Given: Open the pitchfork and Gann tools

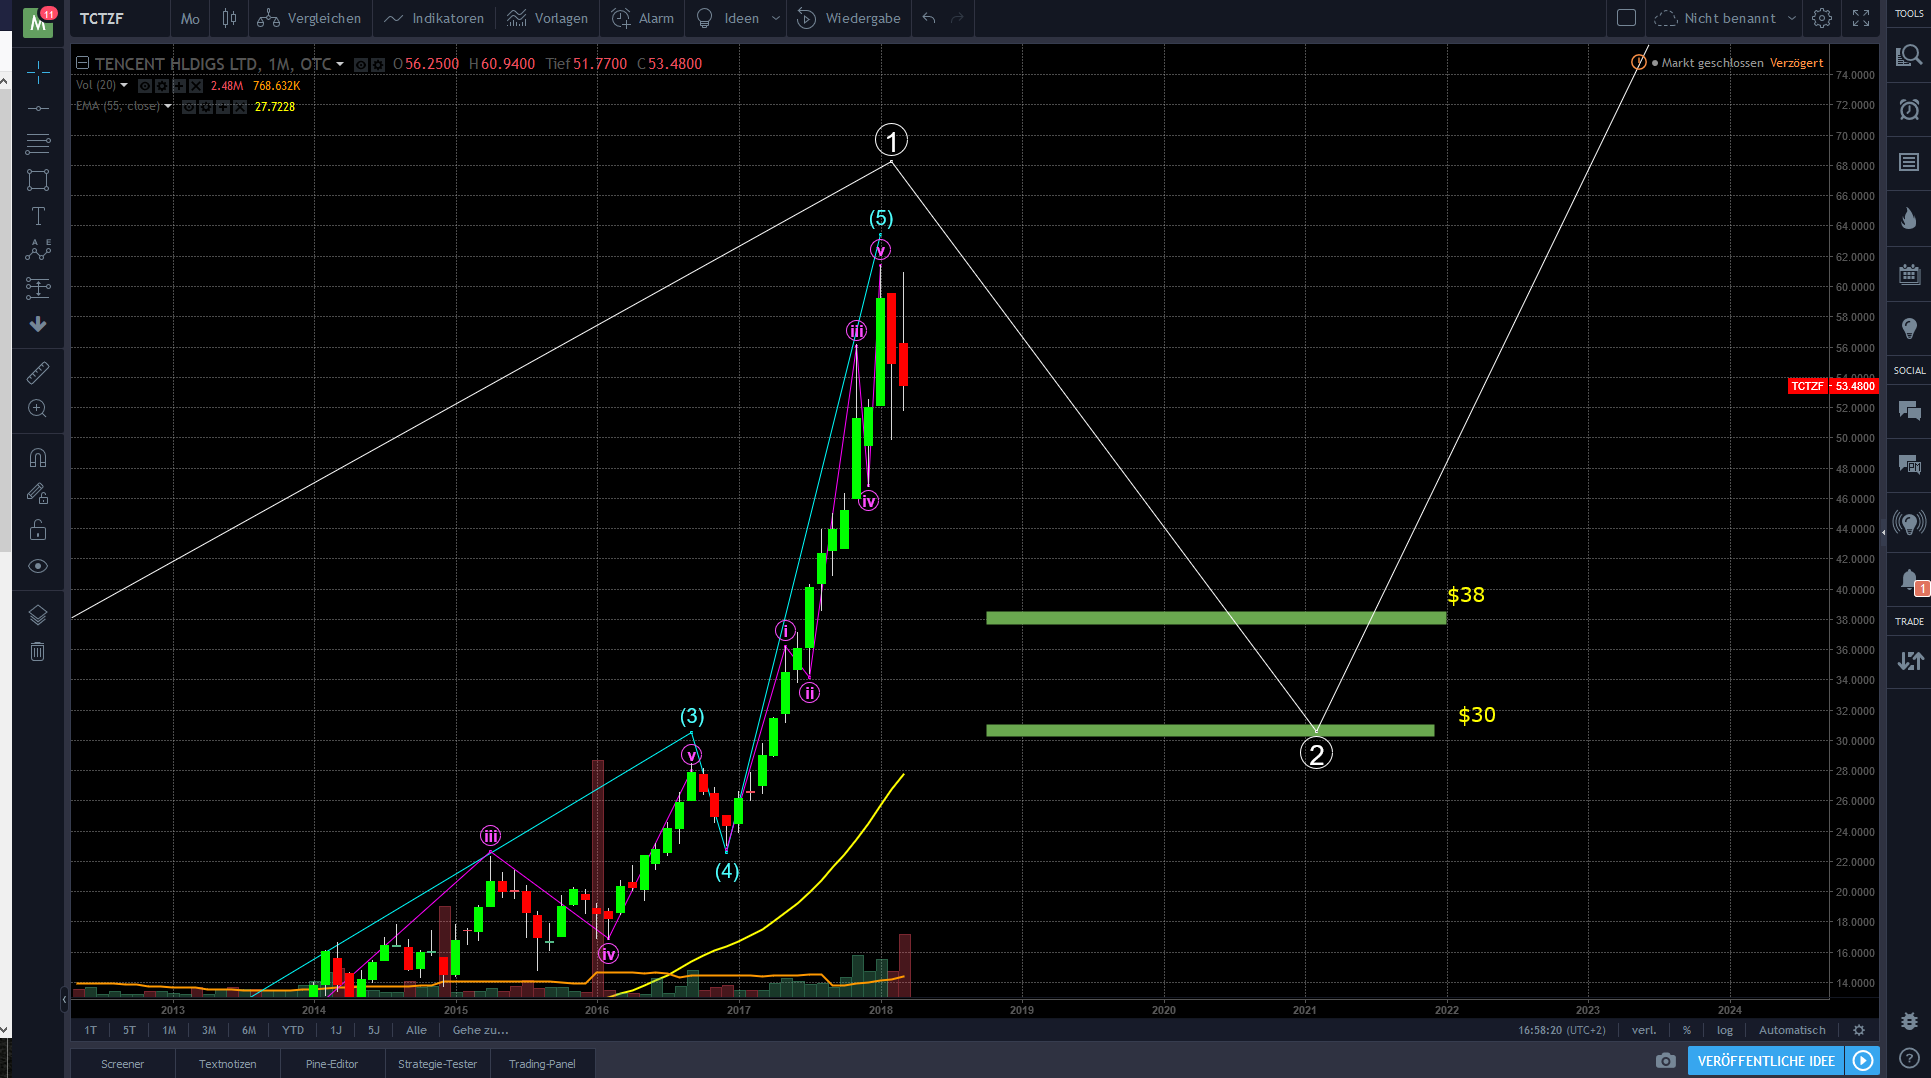Looking at the screenshot, I should [x=38, y=144].
